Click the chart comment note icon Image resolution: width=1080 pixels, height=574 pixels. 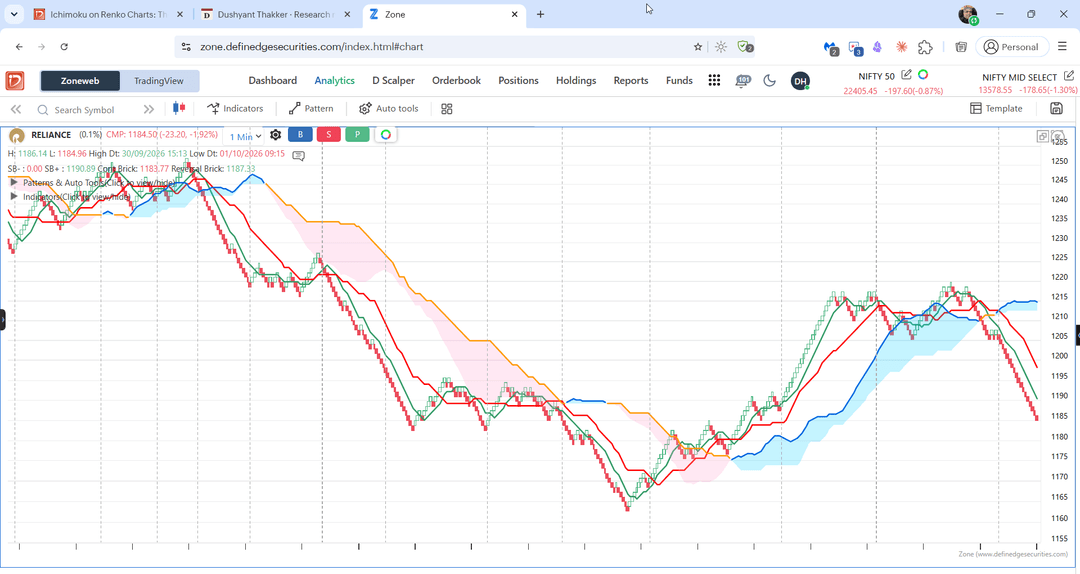(x=298, y=156)
